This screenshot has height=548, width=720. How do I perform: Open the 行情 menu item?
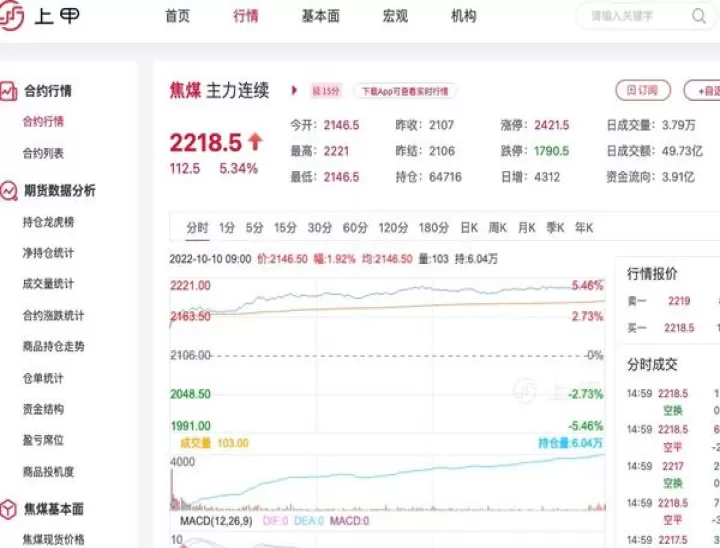(x=246, y=16)
